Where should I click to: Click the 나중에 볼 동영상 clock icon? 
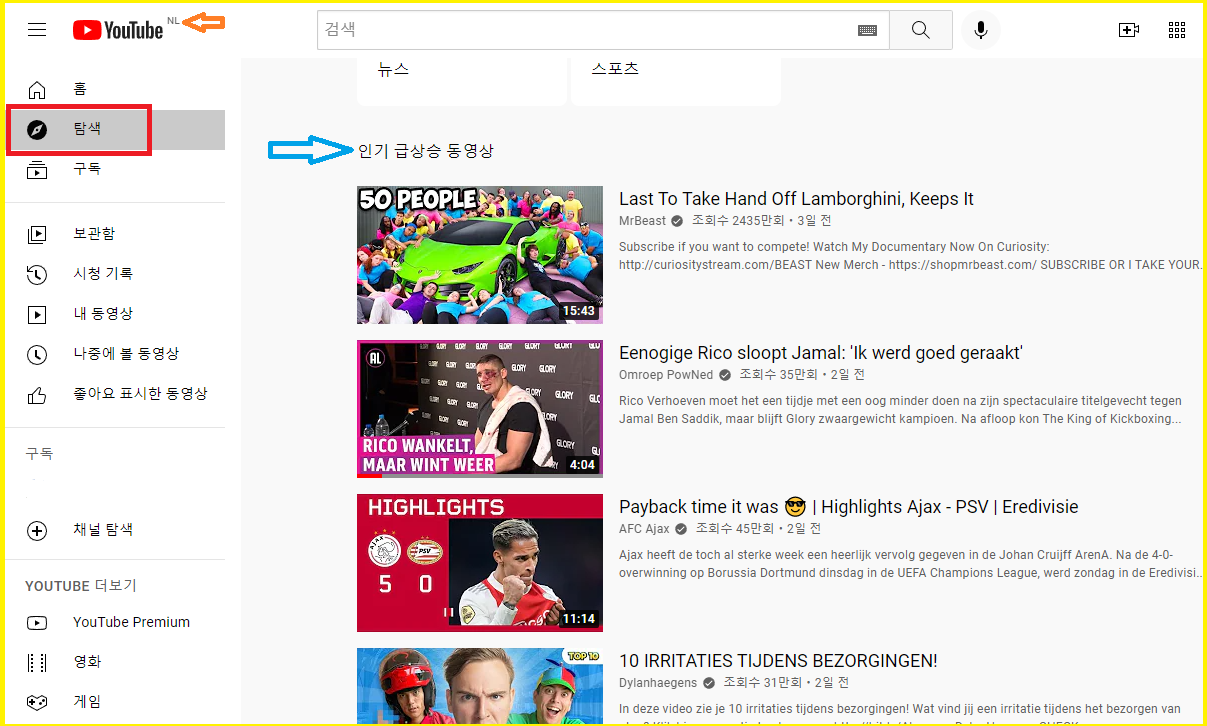[37, 354]
